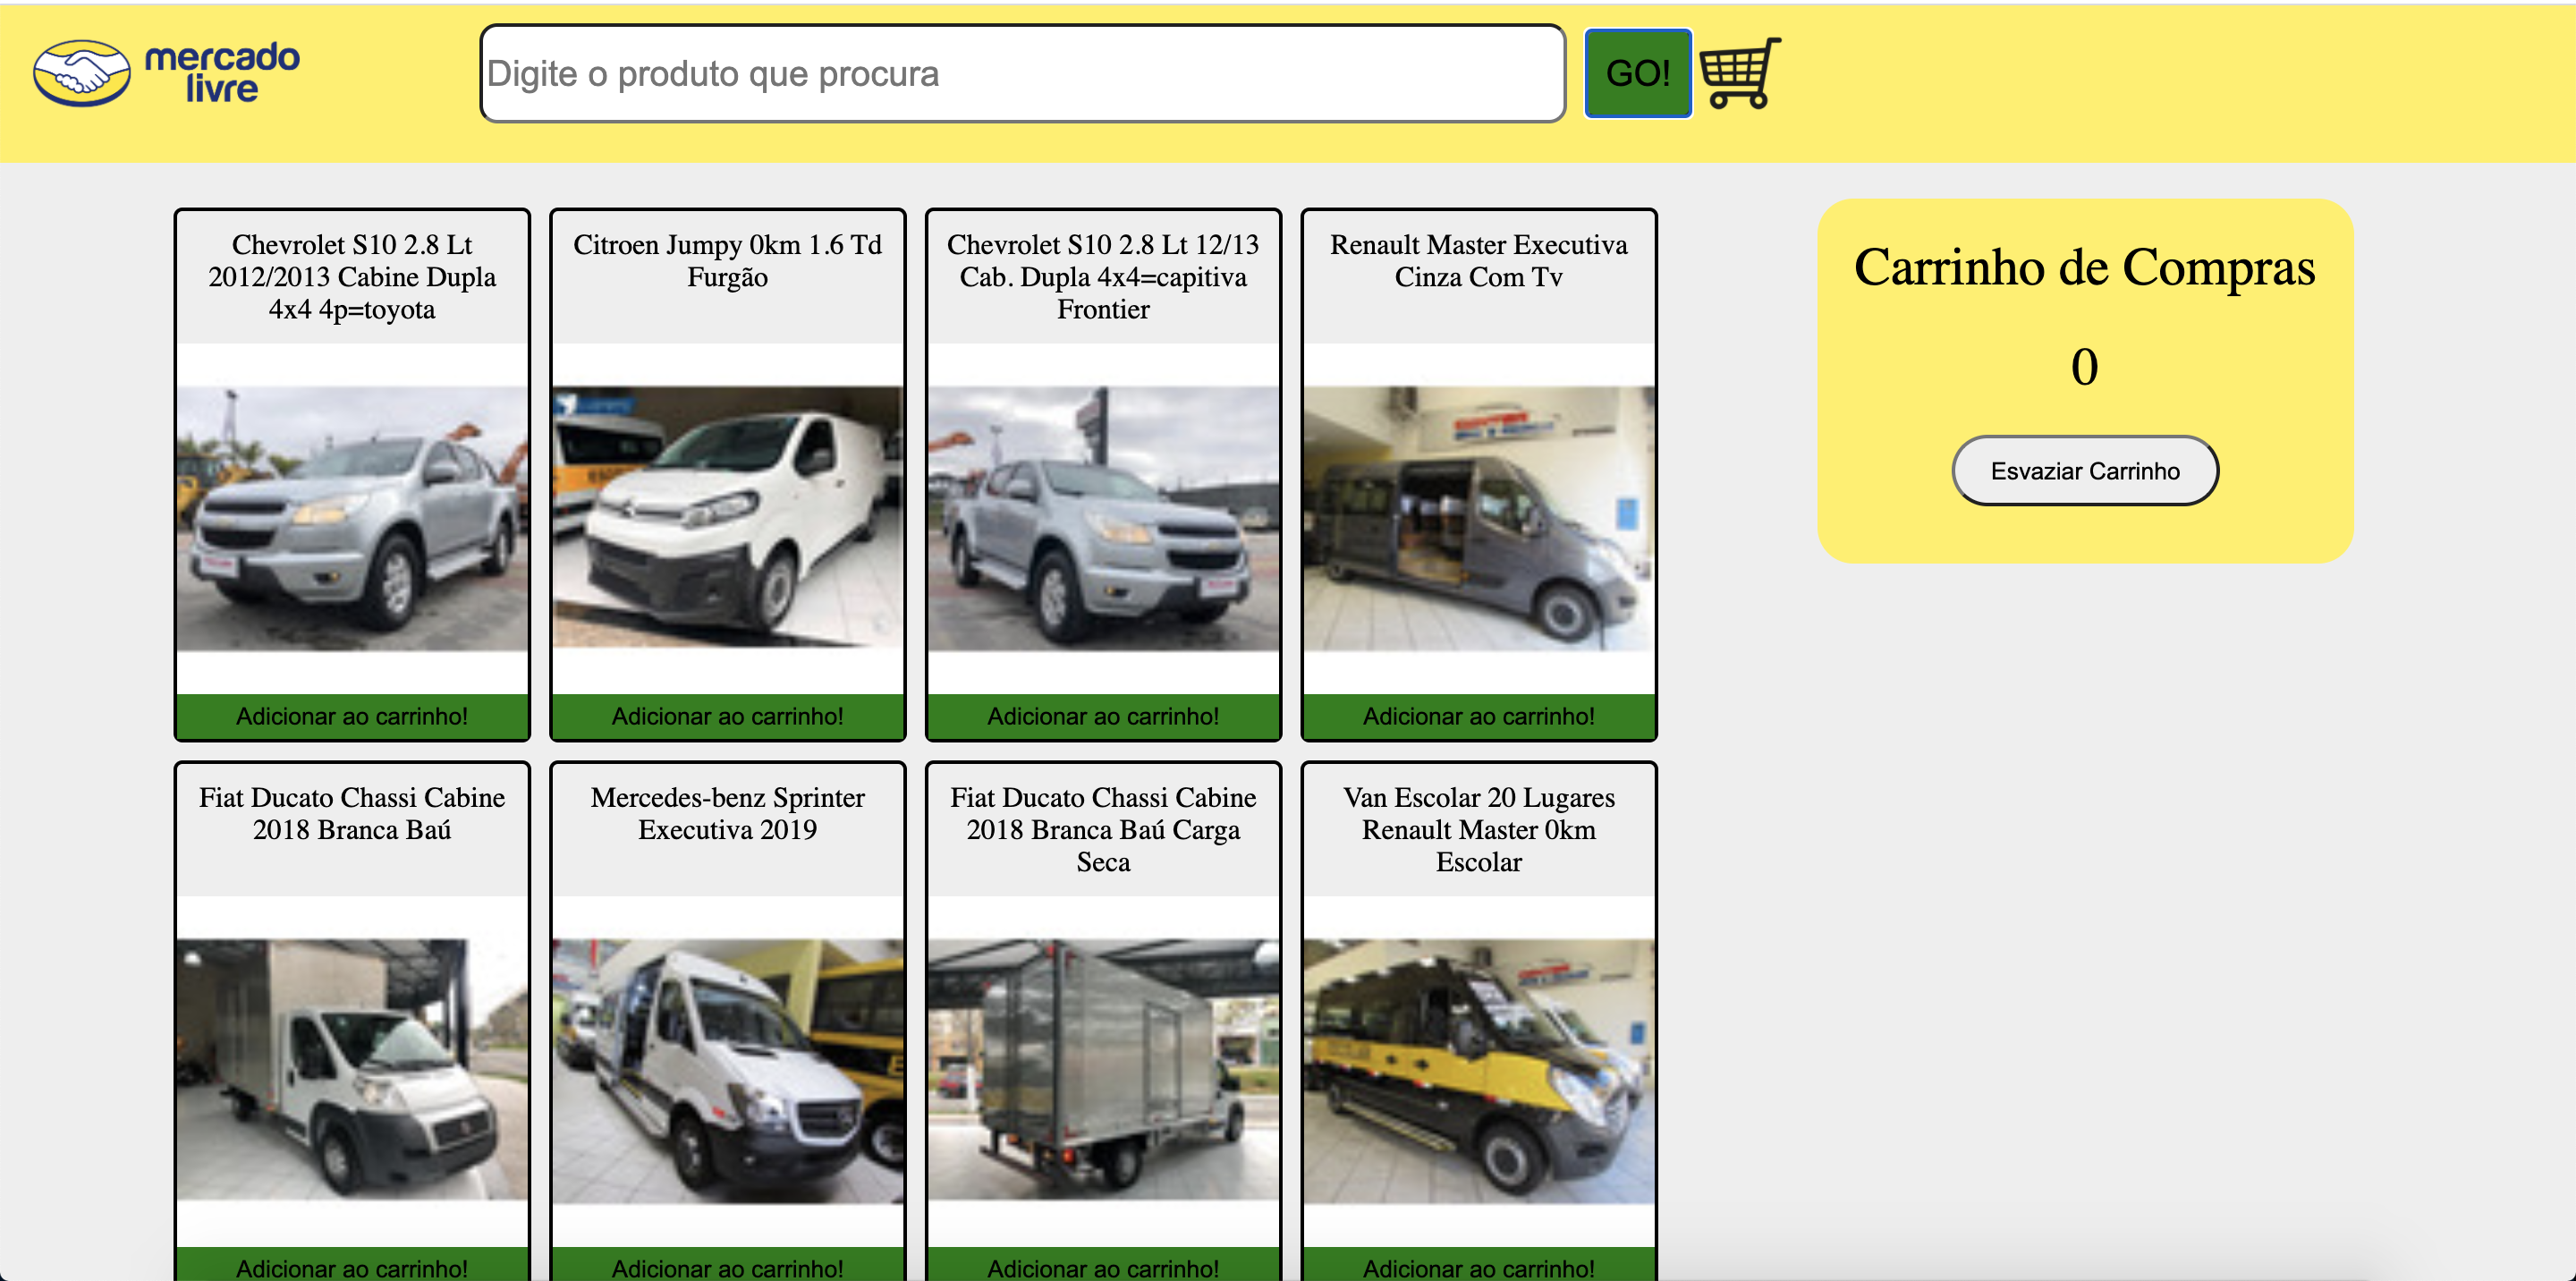The image size is (2576, 1281).
Task: Click the Fiat Ducato Carga Seca title
Action: coord(1103,829)
